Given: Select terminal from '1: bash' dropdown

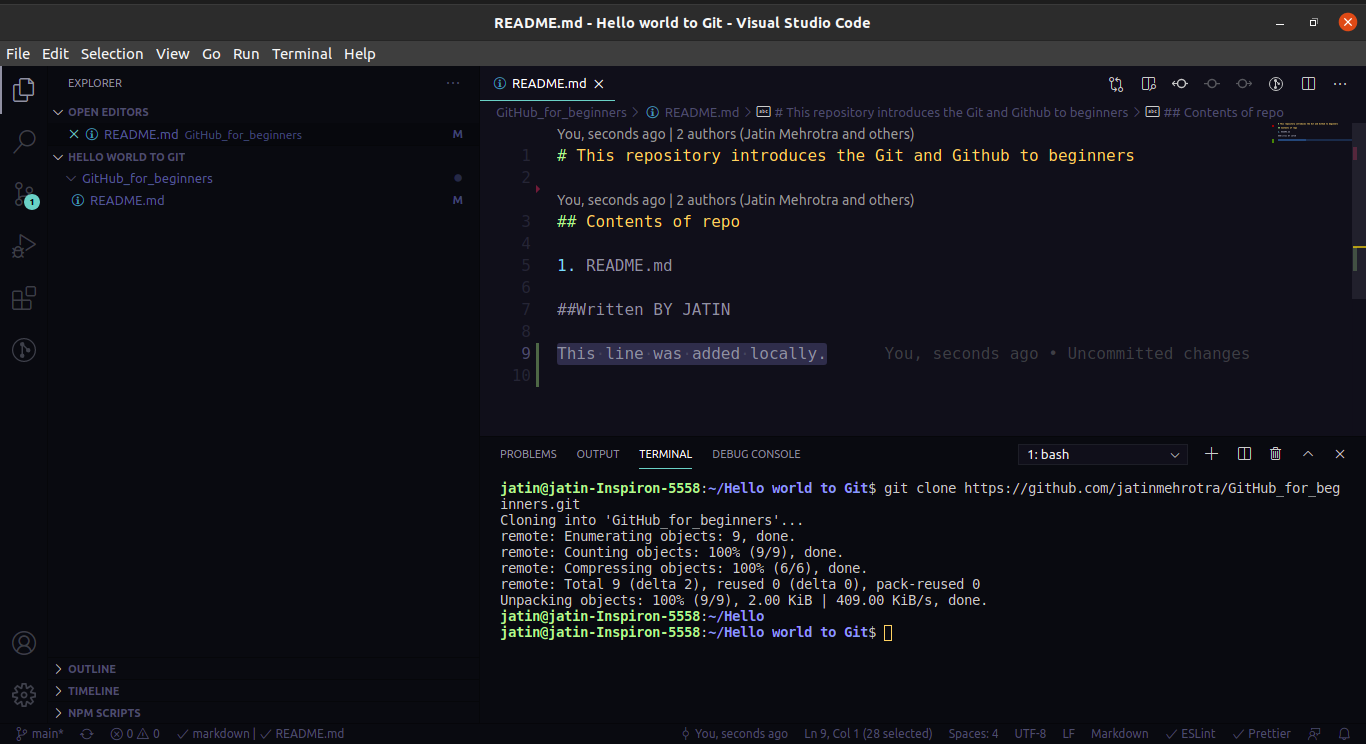Looking at the screenshot, I should click(x=1103, y=454).
